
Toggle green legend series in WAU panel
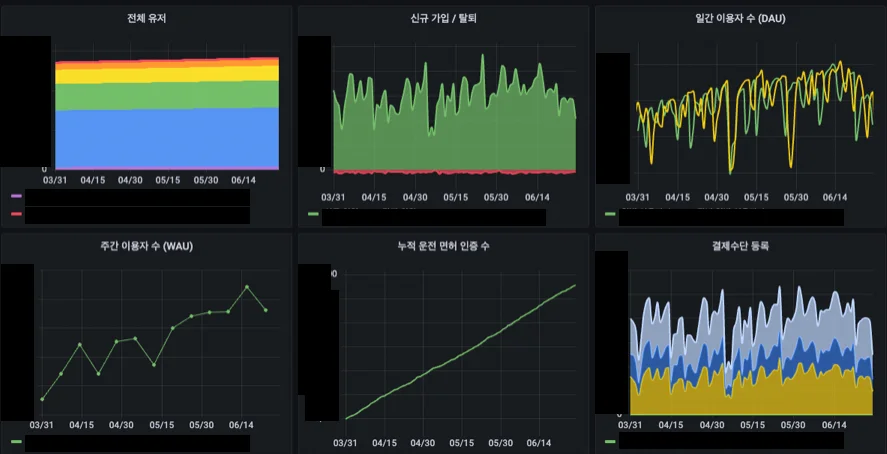16,441
